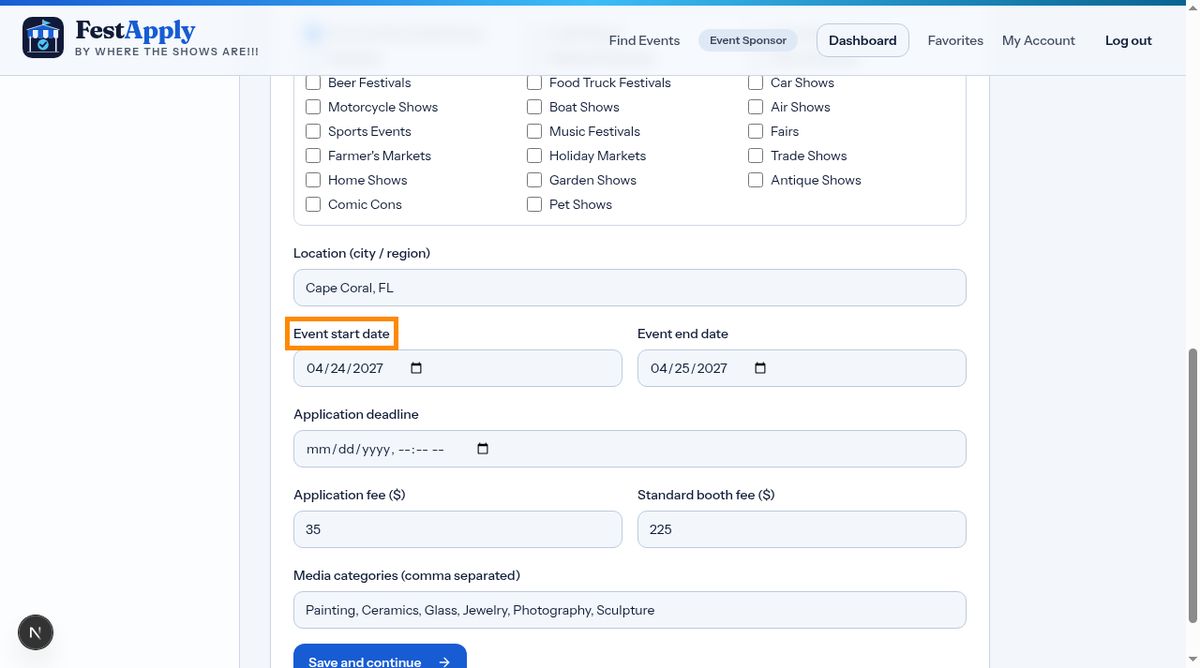This screenshot has width=1200, height=668.
Task: Toggle the Comic Cons checkbox
Action: pyautogui.click(x=313, y=204)
